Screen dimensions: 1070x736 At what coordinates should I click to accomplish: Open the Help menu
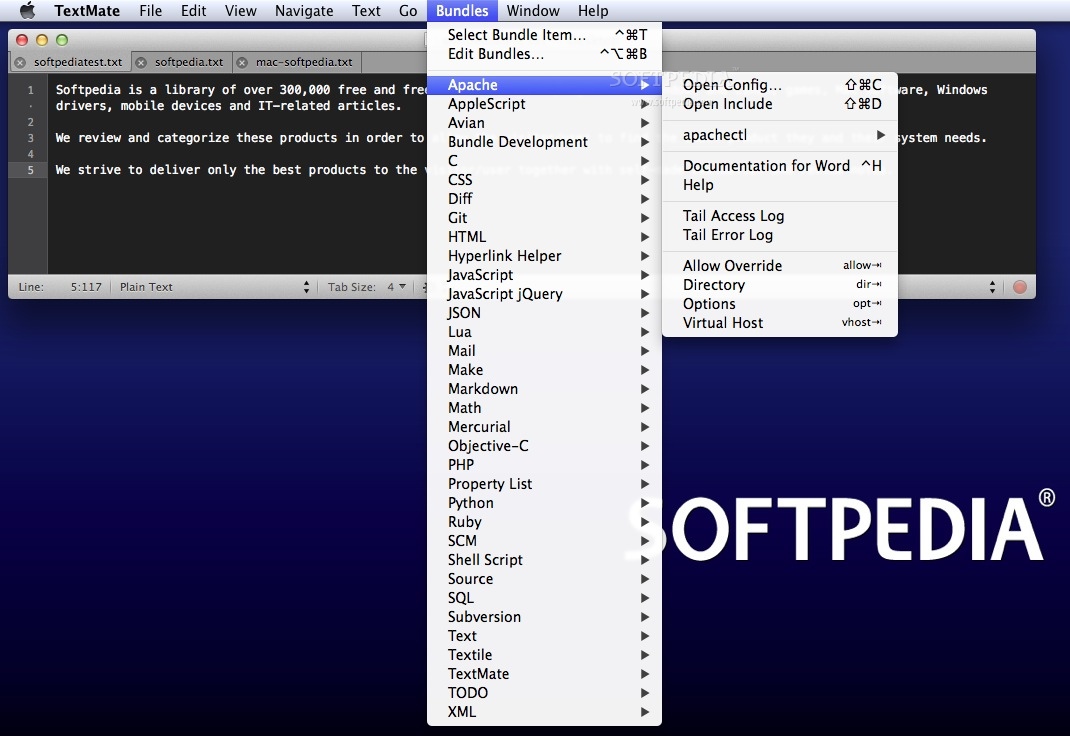tap(592, 10)
